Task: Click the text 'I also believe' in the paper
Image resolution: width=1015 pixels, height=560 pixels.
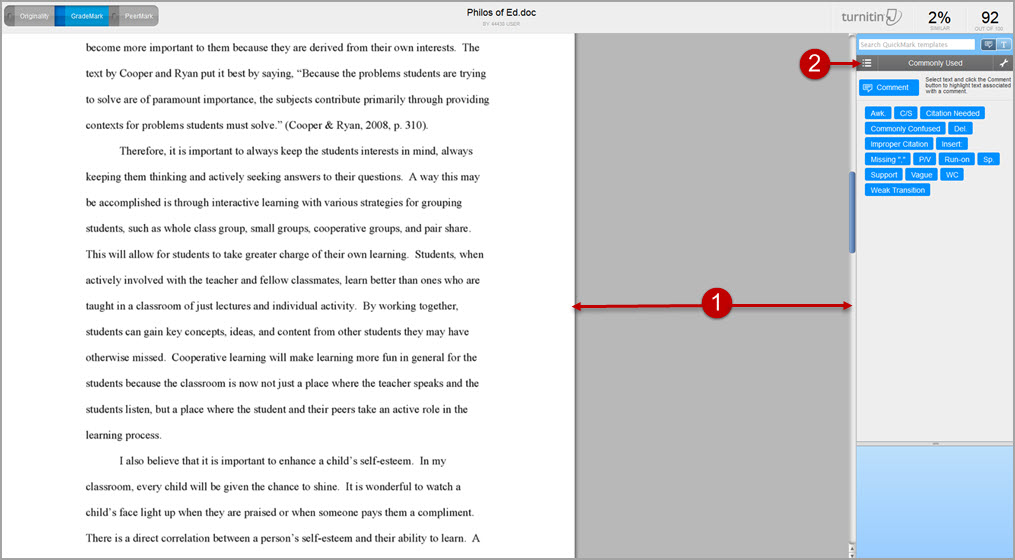Action: (149, 461)
